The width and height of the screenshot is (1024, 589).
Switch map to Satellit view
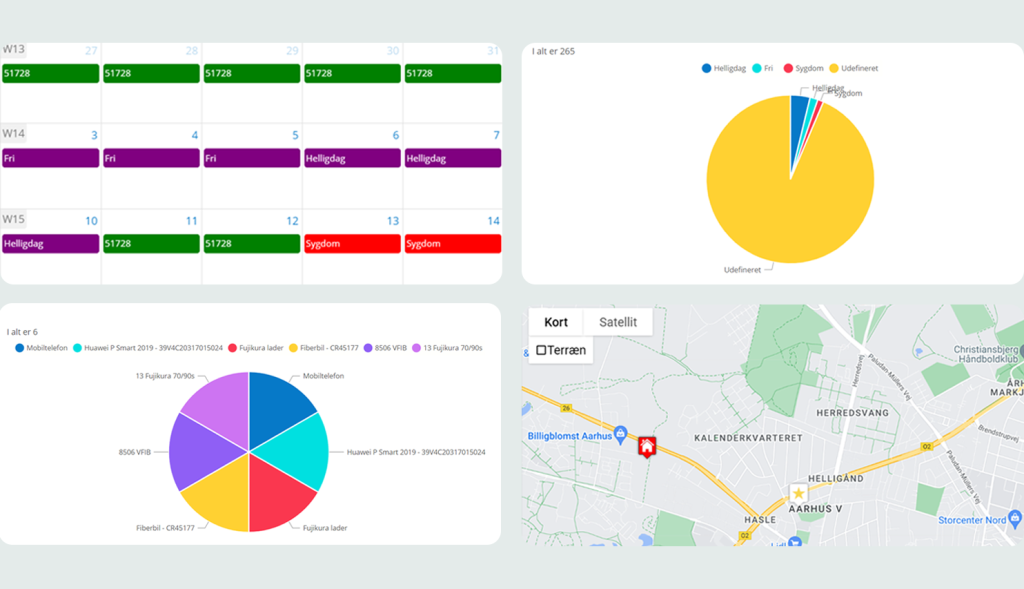click(618, 322)
